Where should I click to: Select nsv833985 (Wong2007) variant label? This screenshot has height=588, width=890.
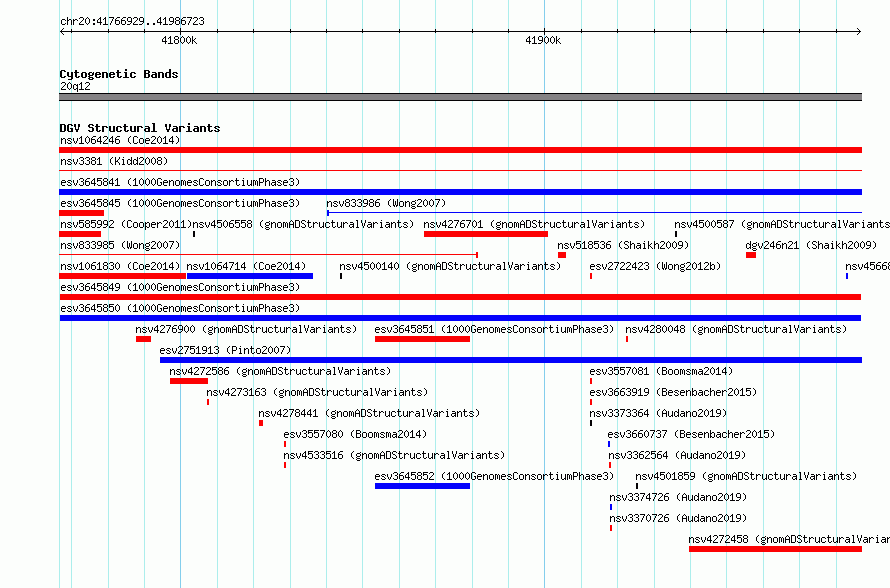pyautogui.click(x=120, y=245)
